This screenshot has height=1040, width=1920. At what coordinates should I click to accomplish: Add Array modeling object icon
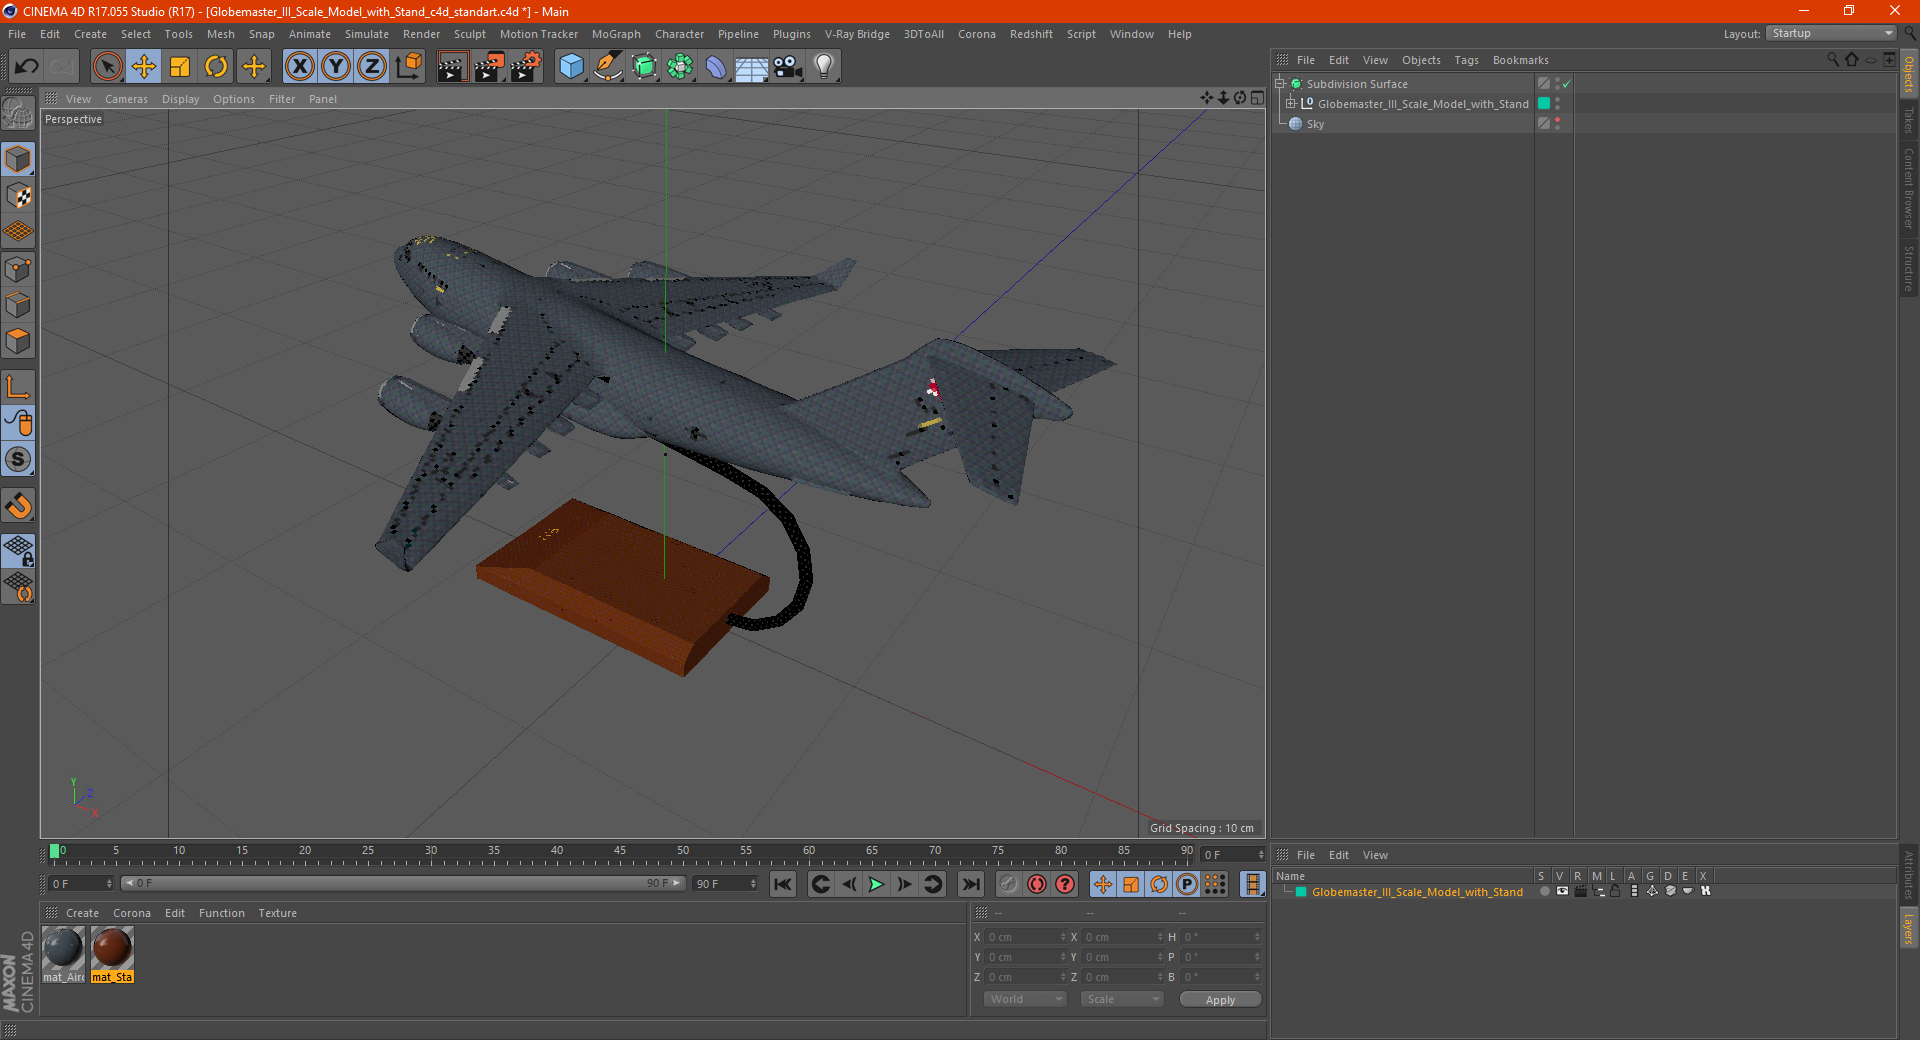680,67
